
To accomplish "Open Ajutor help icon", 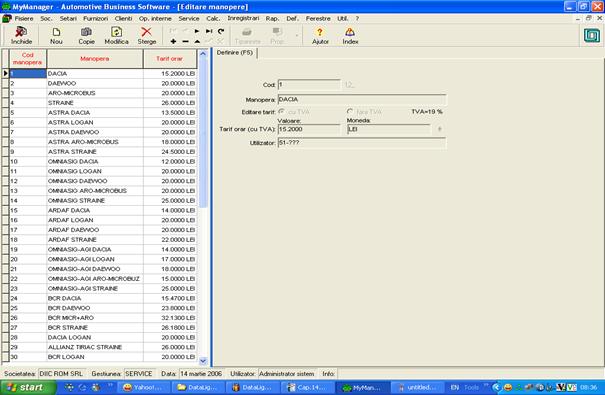I will (320, 35).
